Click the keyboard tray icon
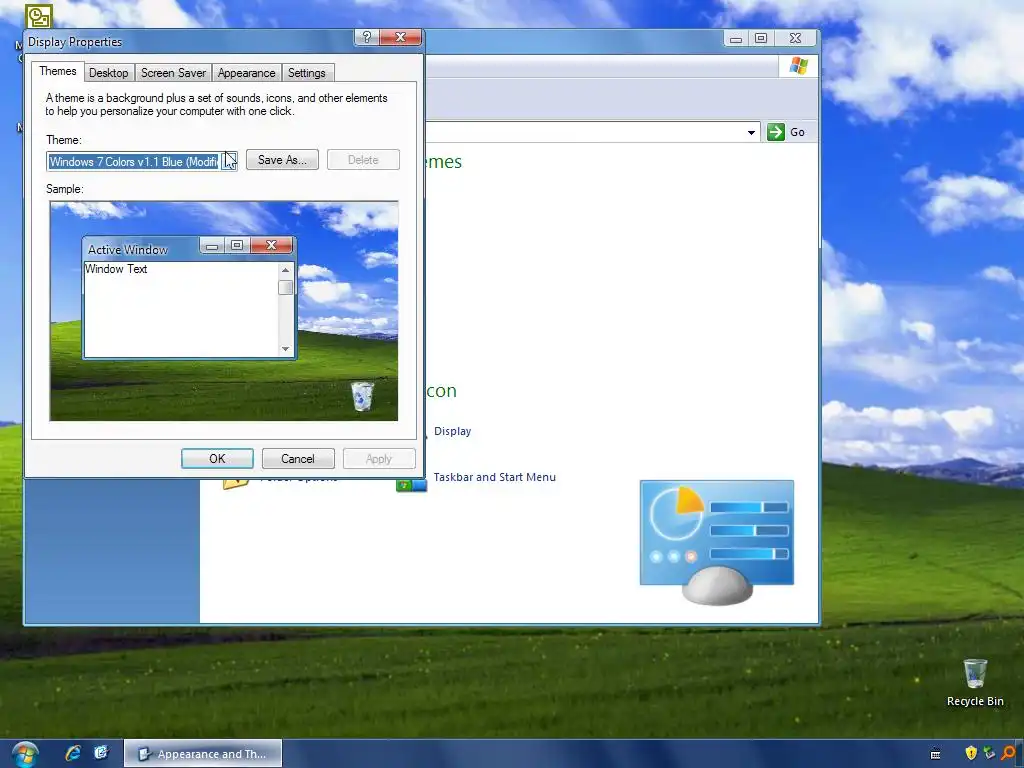 click(x=935, y=754)
